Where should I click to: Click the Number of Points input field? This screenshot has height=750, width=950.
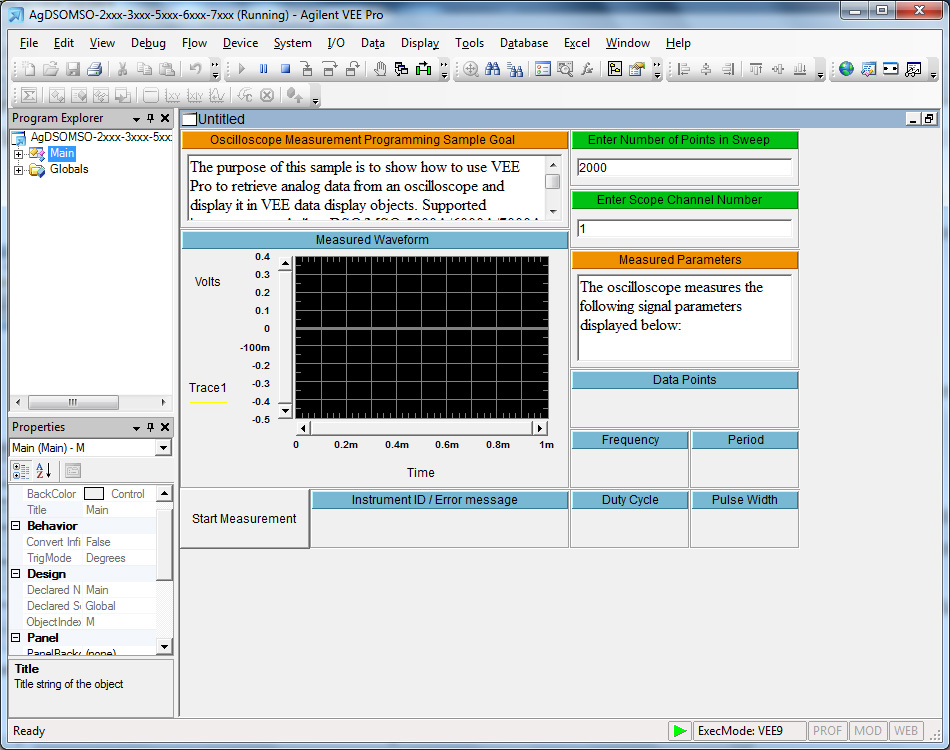tap(684, 168)
